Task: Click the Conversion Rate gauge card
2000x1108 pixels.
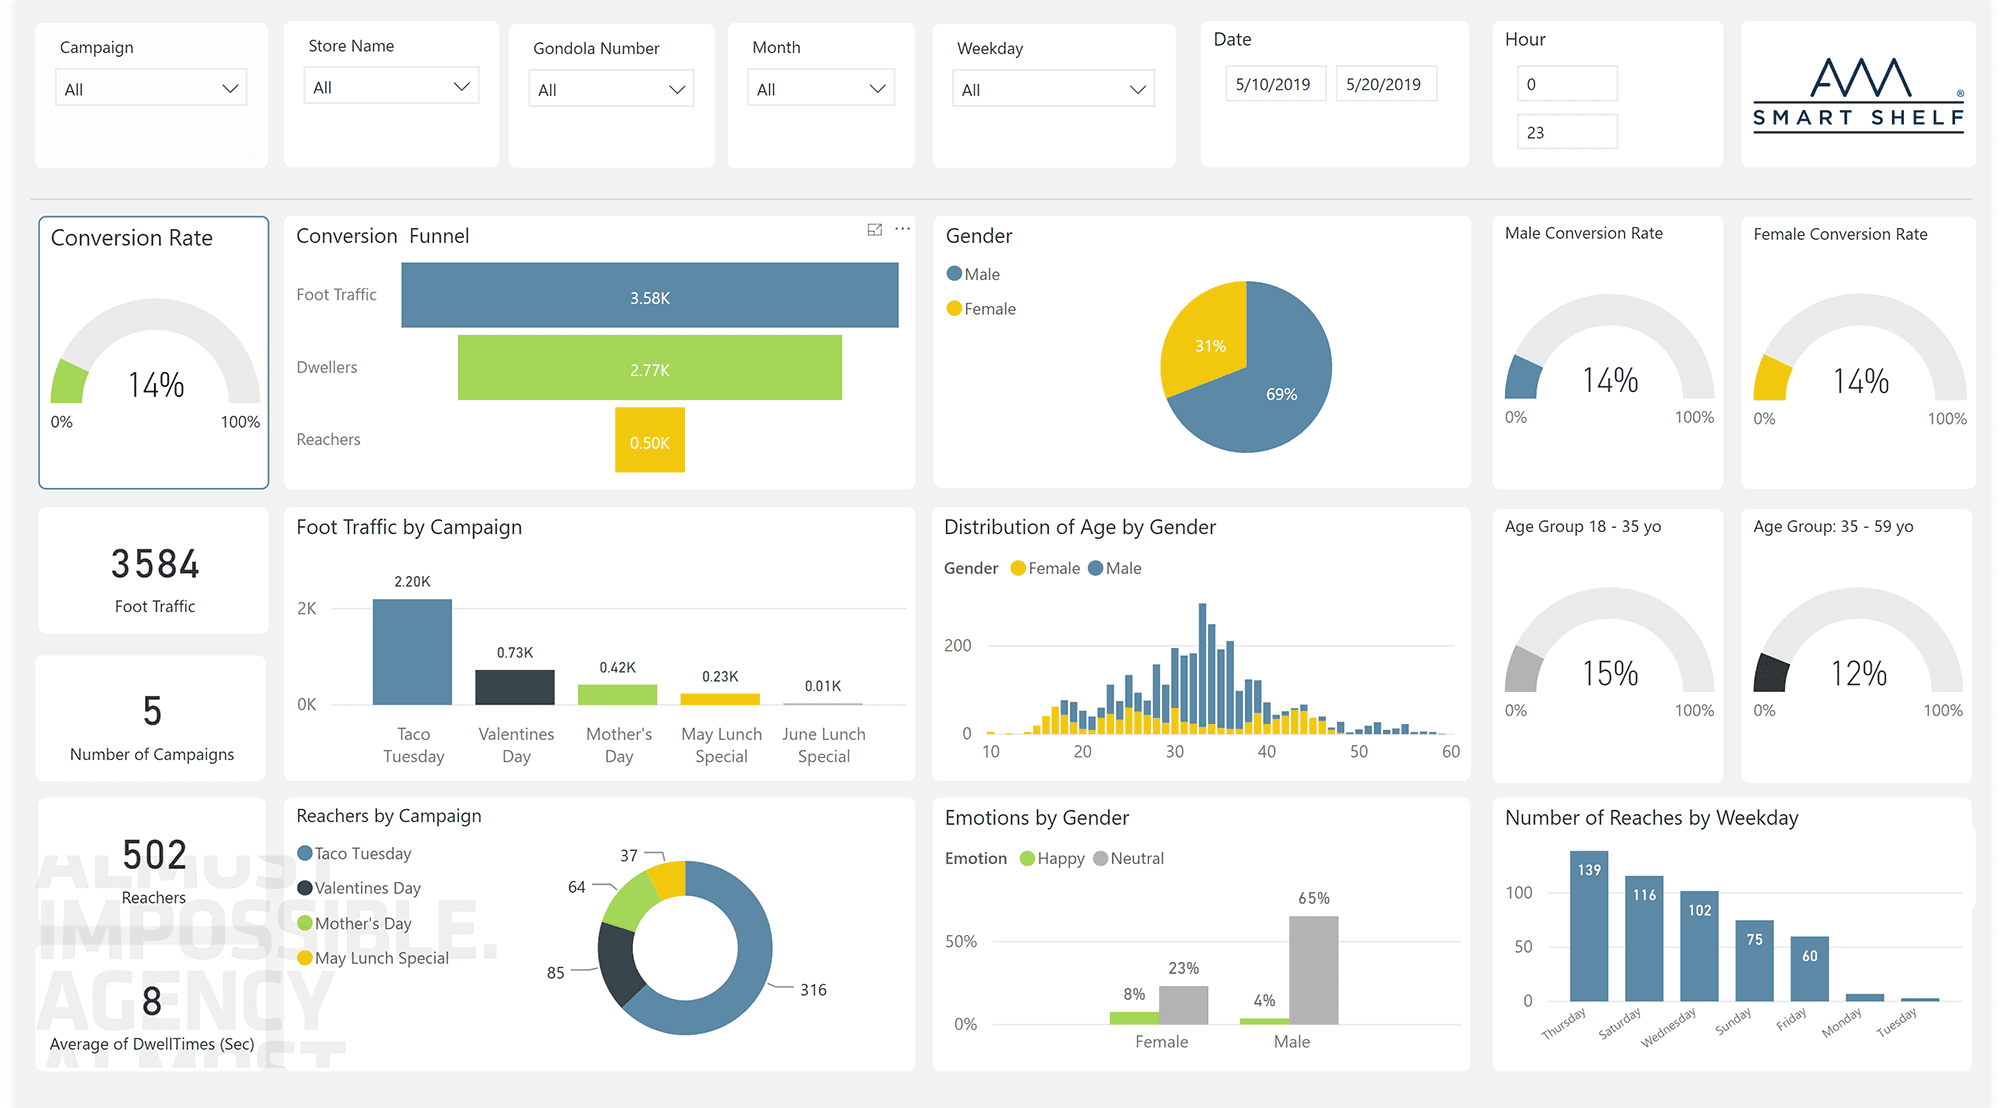Action: (153, 352)
